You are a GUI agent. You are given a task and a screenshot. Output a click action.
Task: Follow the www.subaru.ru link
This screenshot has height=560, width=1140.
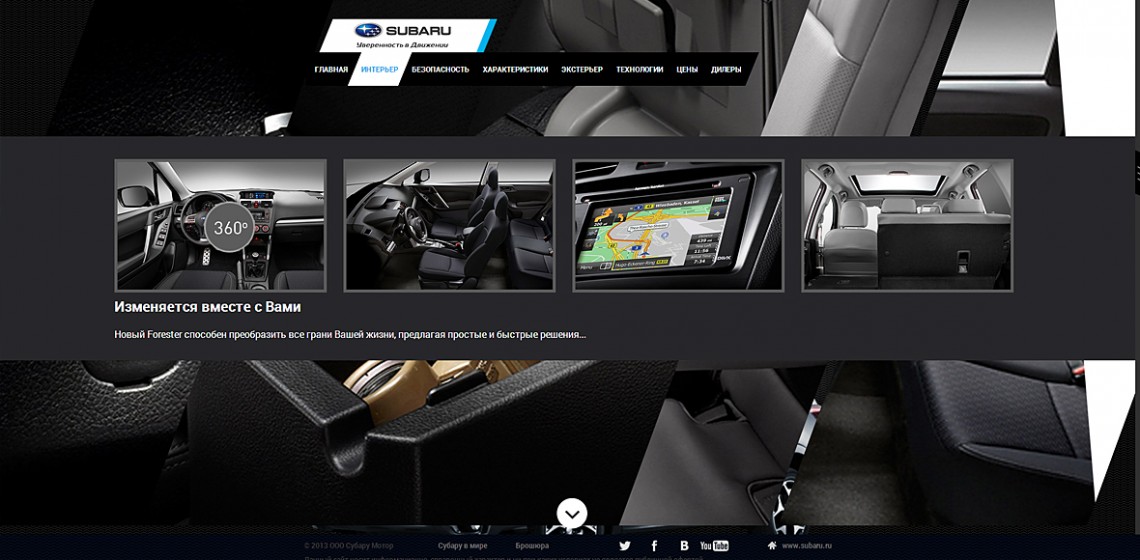[x=807, y=545]
